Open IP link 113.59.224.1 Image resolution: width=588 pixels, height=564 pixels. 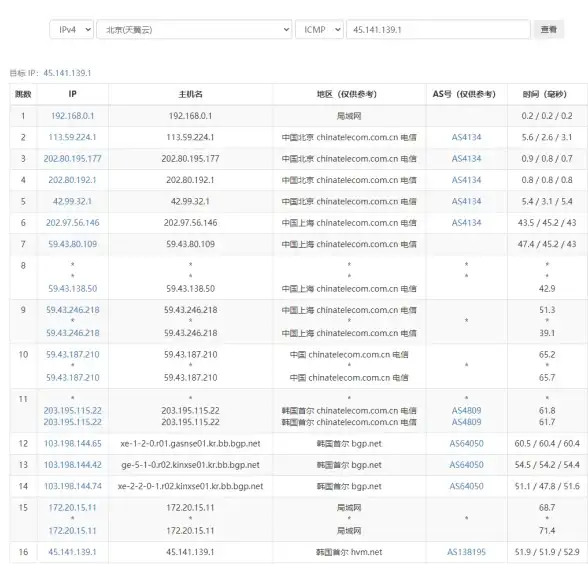point(73,137)
